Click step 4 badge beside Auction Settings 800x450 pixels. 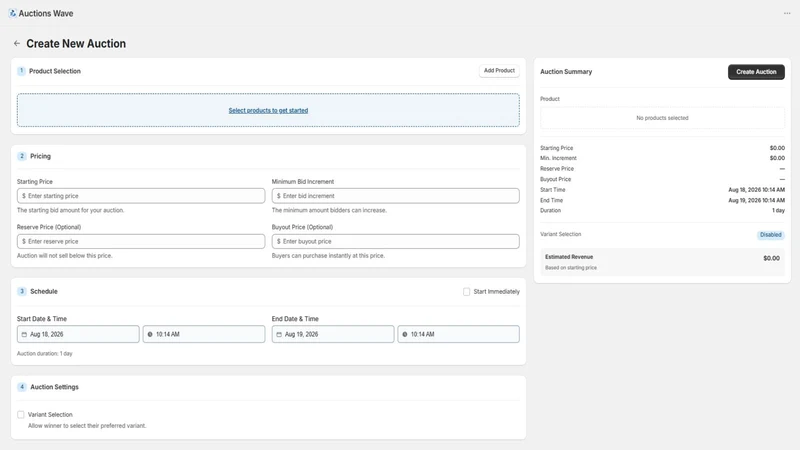[x=21, y=387]
